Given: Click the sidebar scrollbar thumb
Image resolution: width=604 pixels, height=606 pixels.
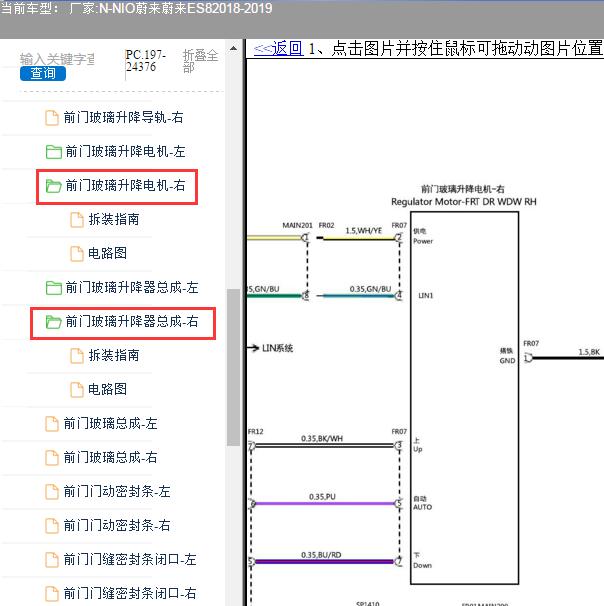Looking at the screenshot, I should pyautogui.click(x=233, y=367).
